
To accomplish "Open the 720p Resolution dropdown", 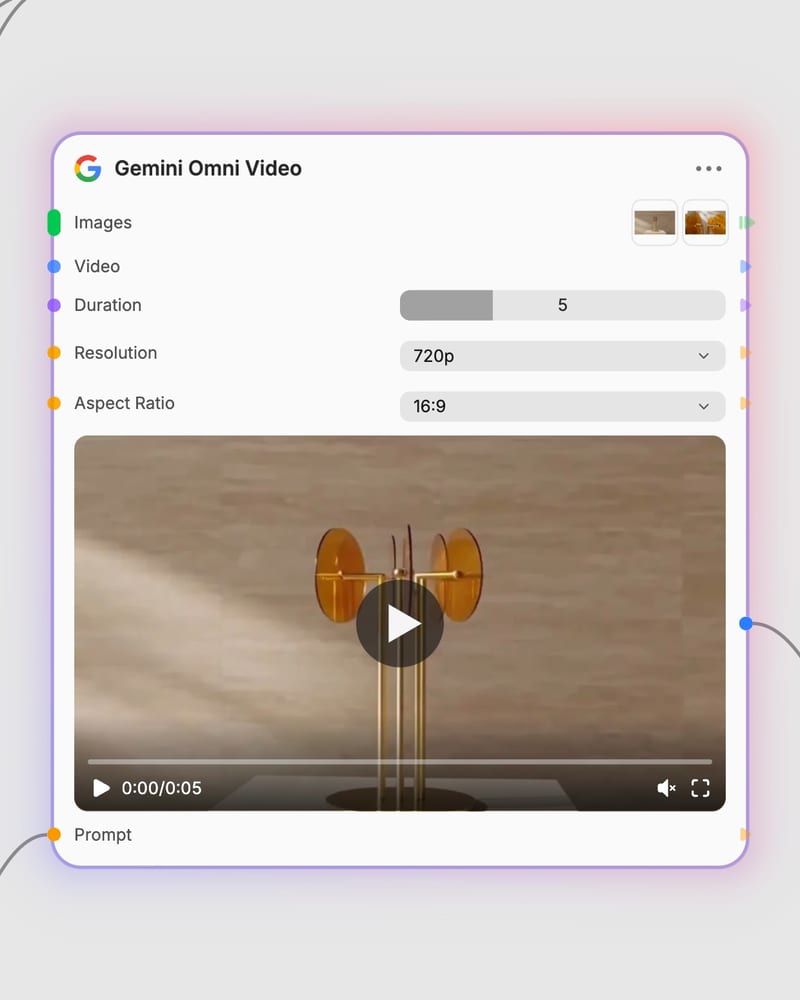I will [562, 356].
